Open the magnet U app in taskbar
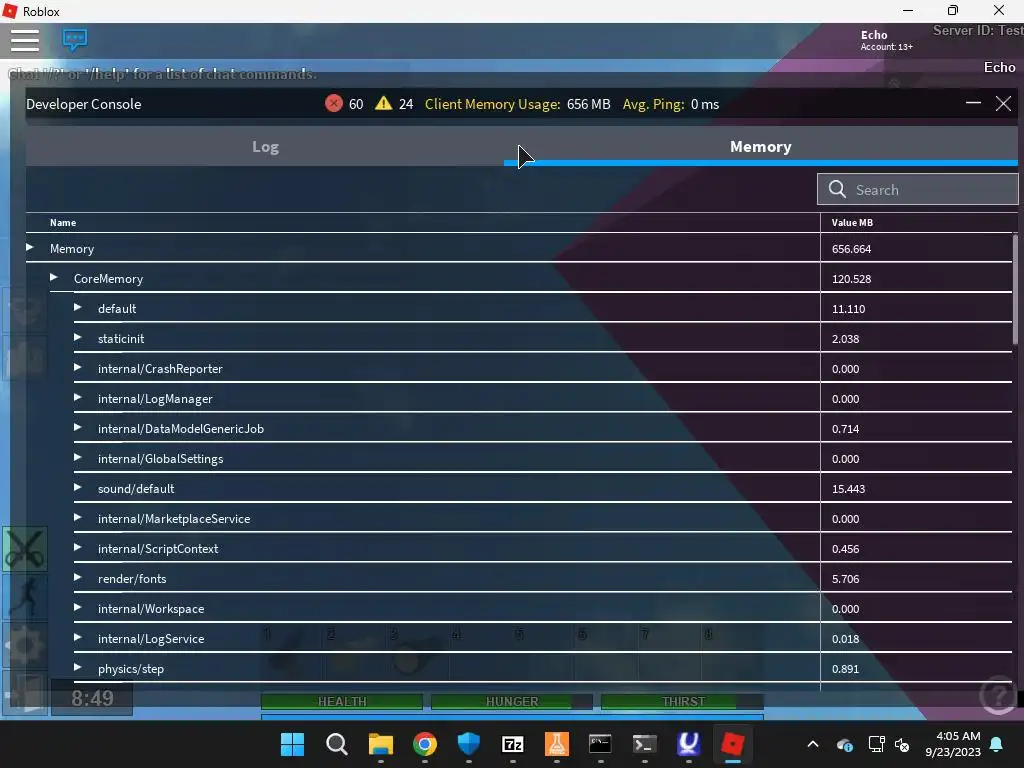1024x768 pixels. pos(688,744)
